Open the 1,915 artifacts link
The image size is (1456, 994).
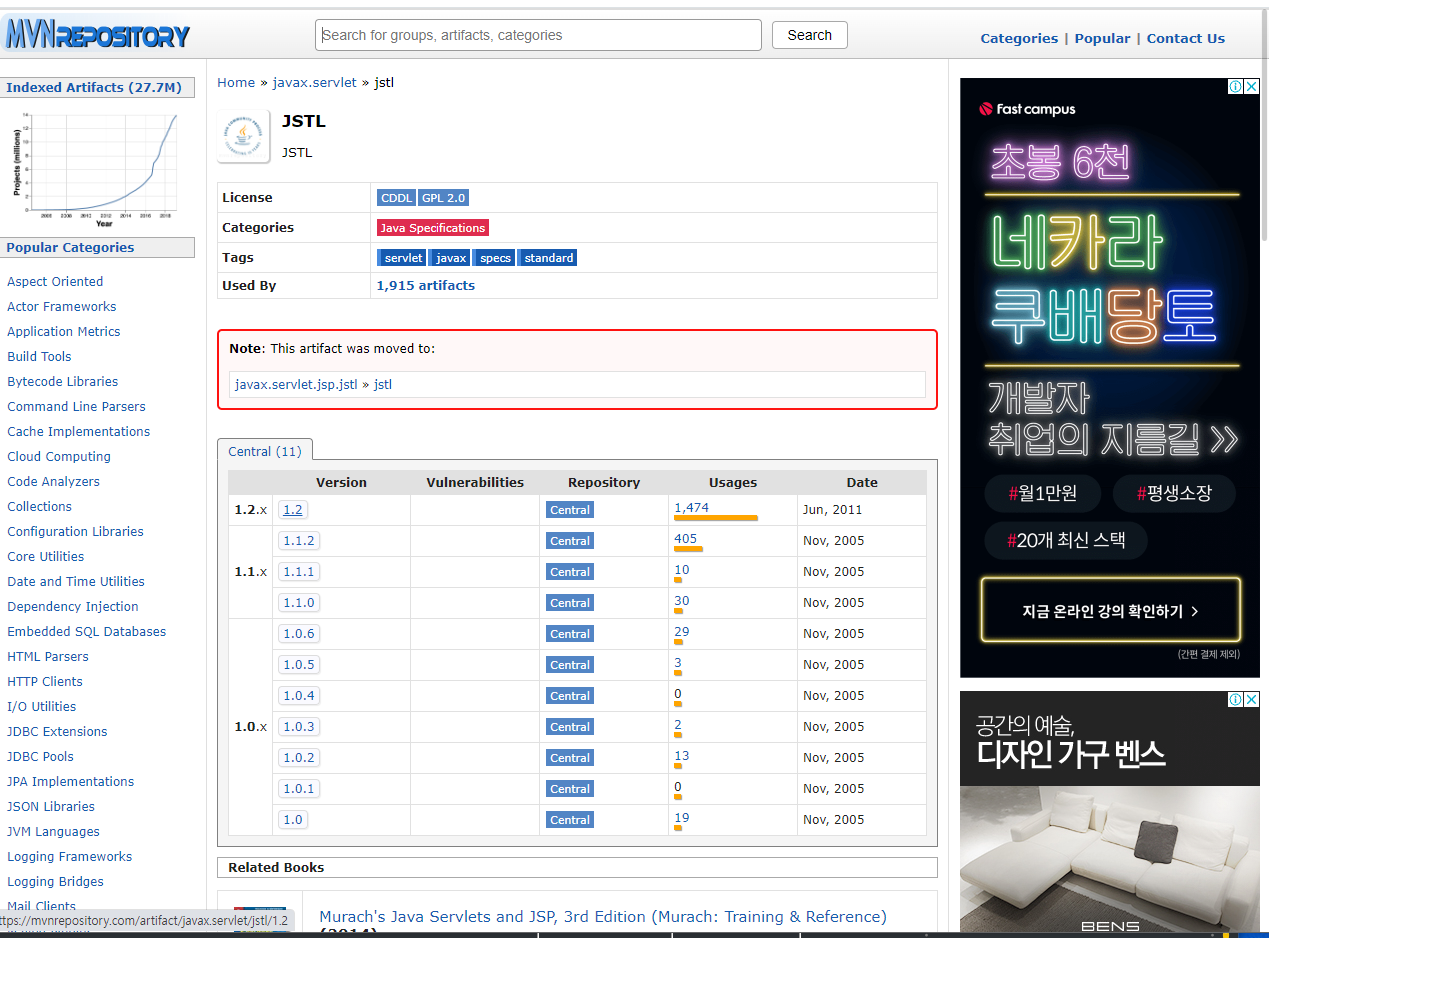click(425, 285)
